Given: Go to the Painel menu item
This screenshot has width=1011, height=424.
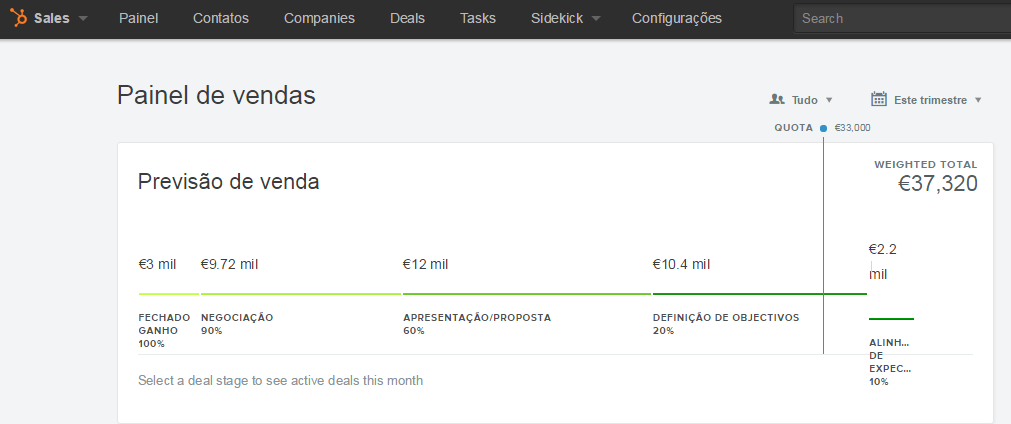Looking at the screenshot, I should click(x=138, y=18).
